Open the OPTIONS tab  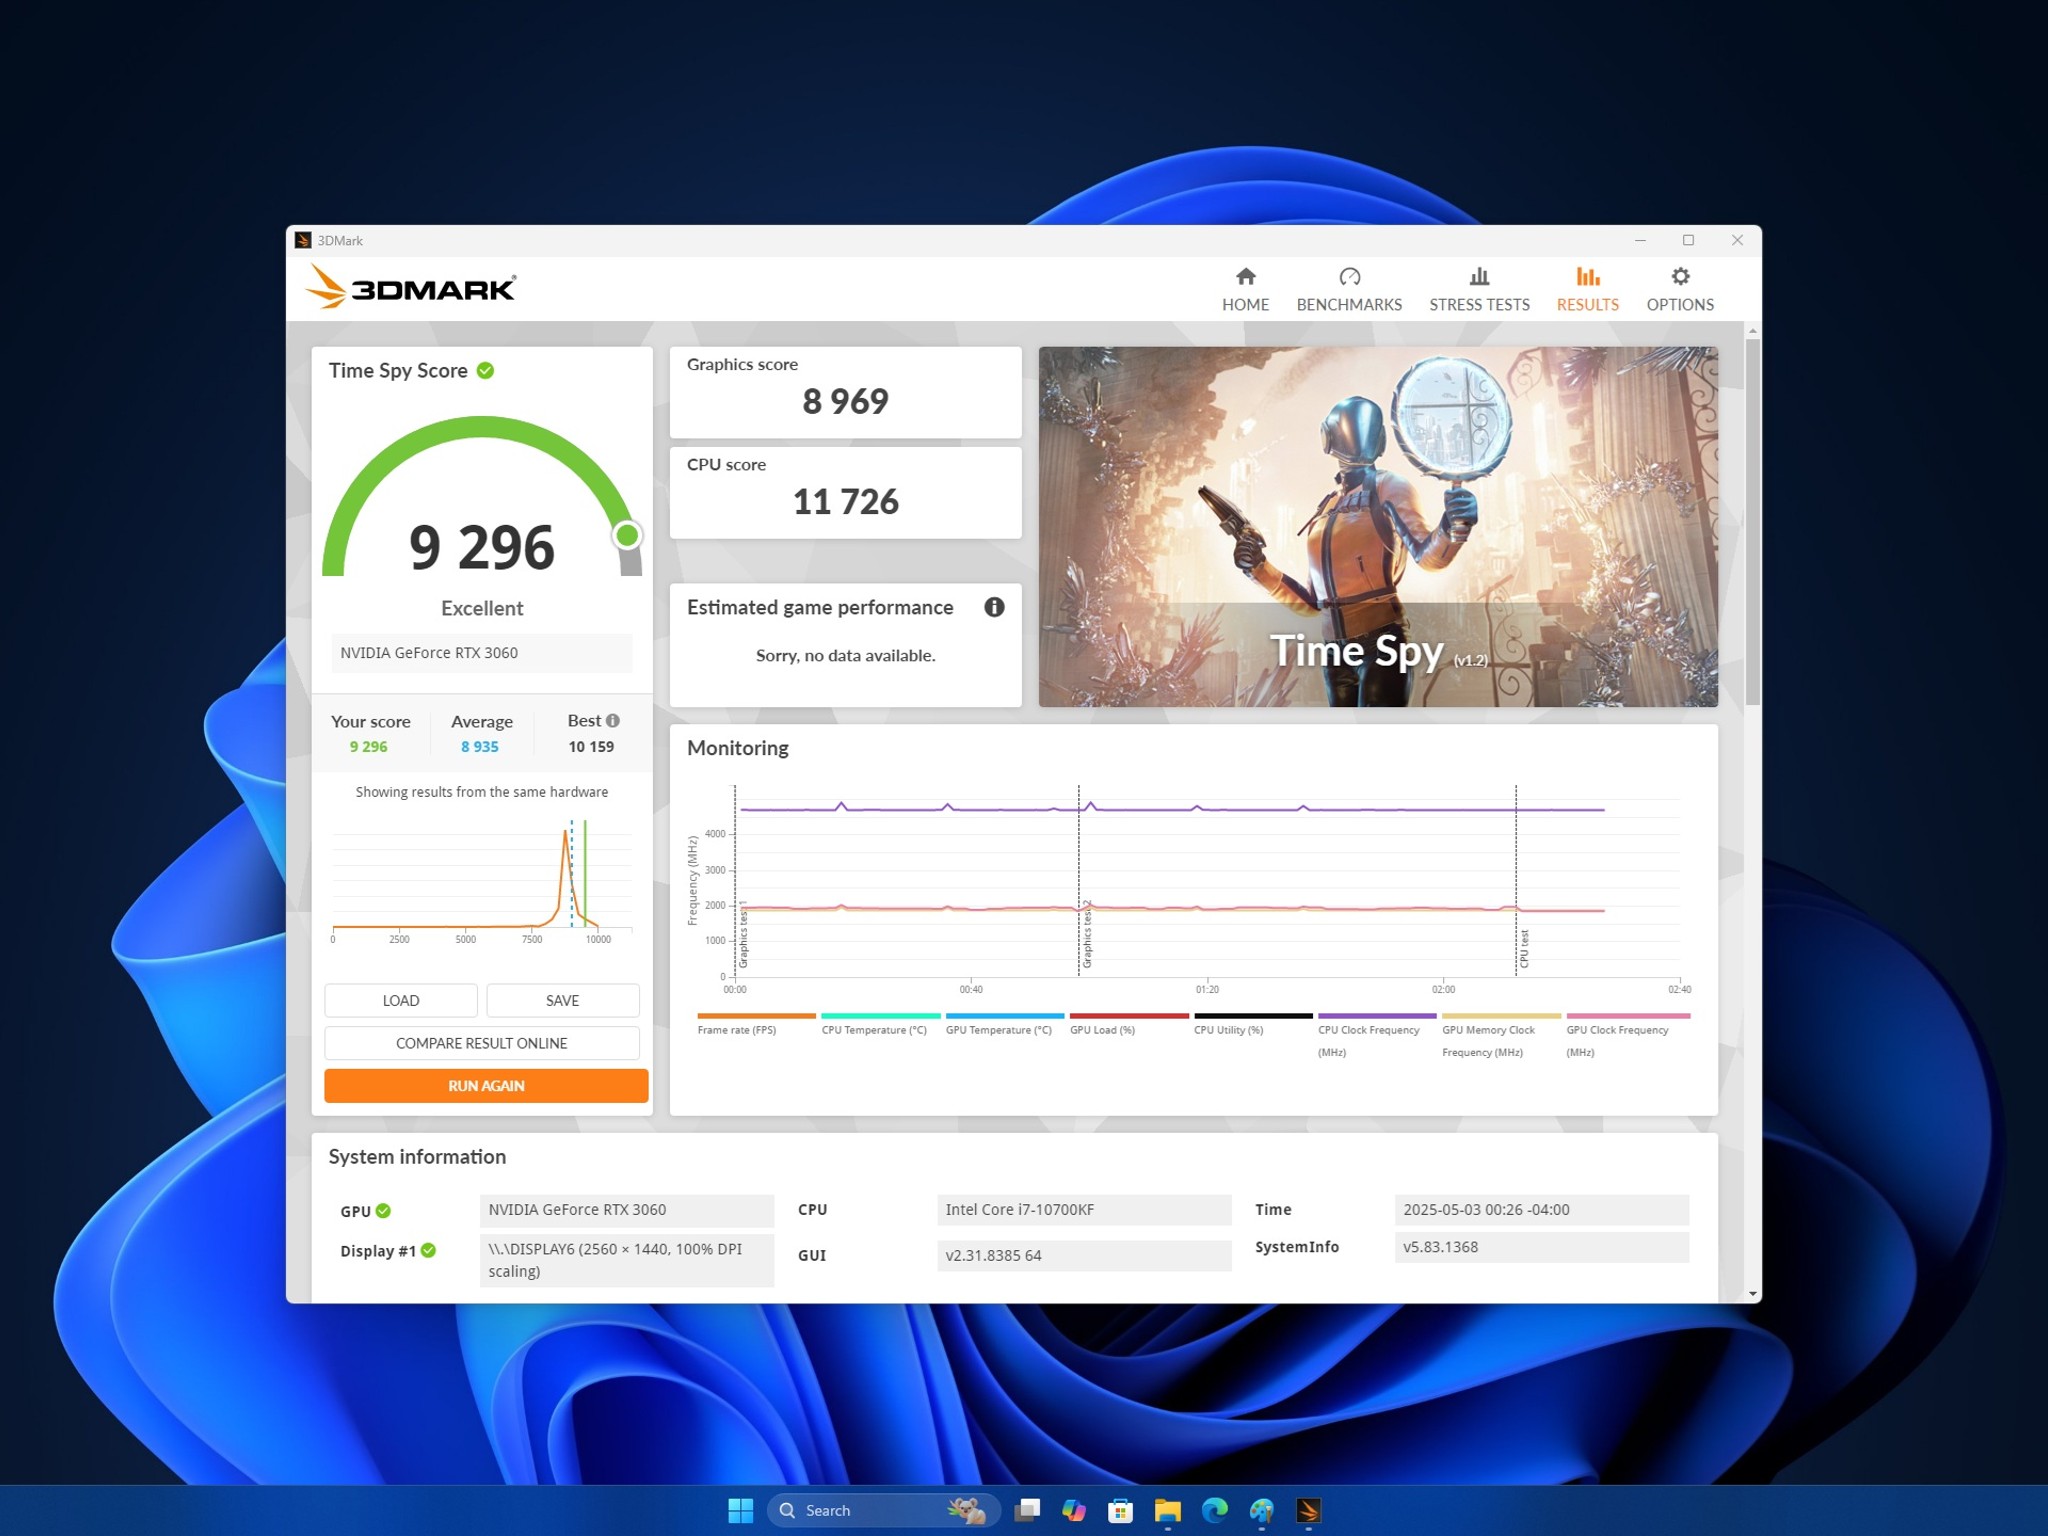point(1680,290)
